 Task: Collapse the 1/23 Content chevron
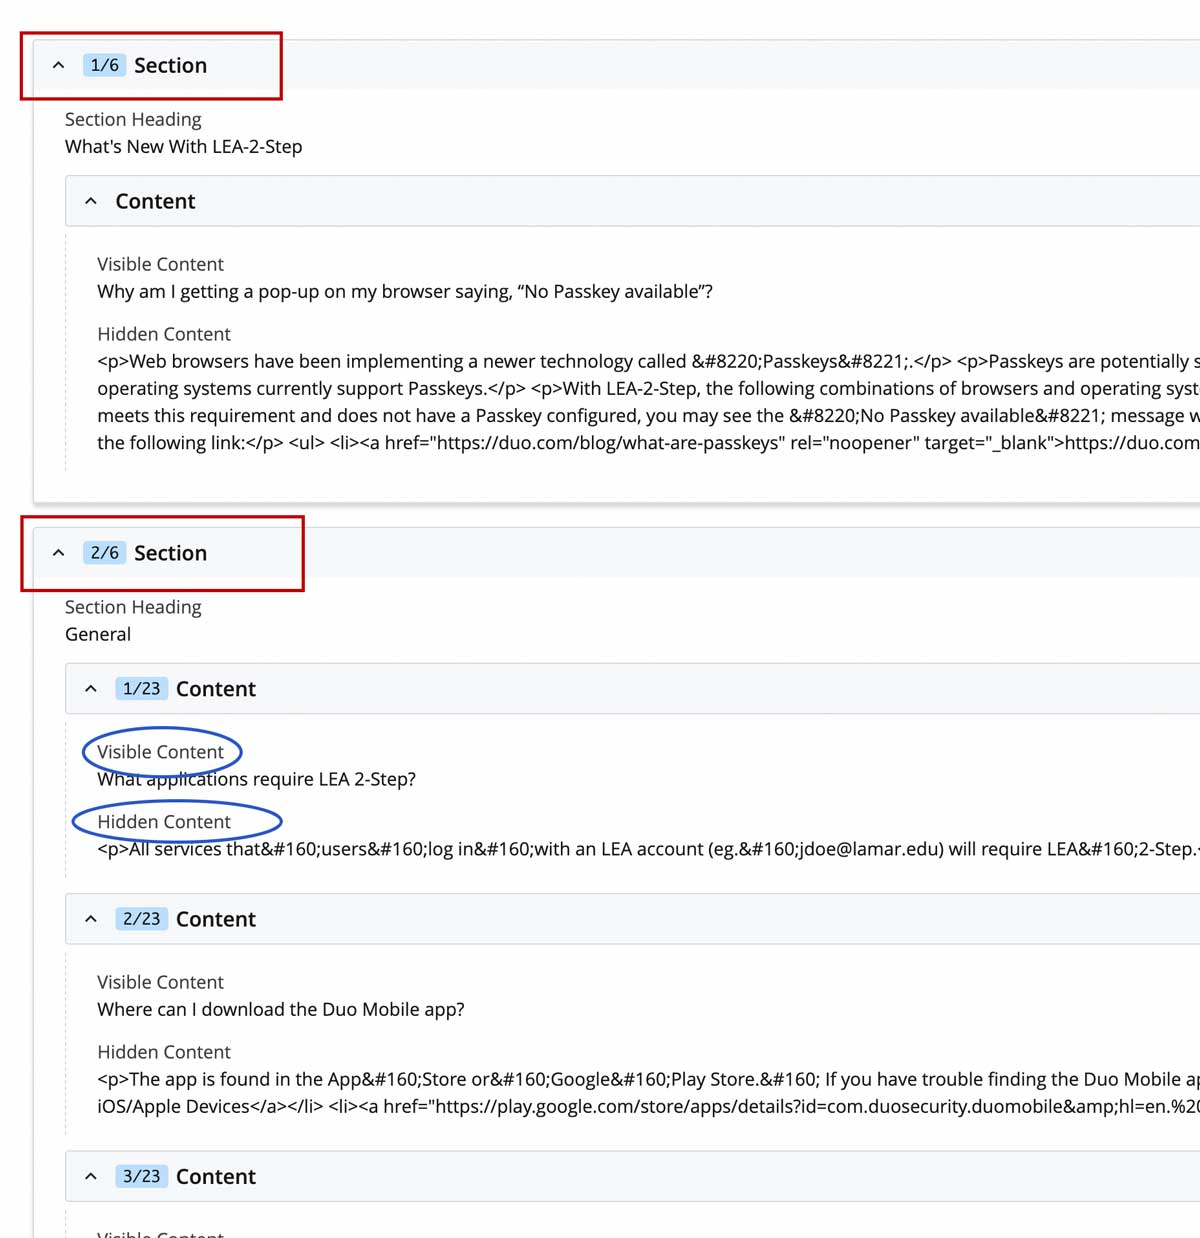tap(91, 689)
